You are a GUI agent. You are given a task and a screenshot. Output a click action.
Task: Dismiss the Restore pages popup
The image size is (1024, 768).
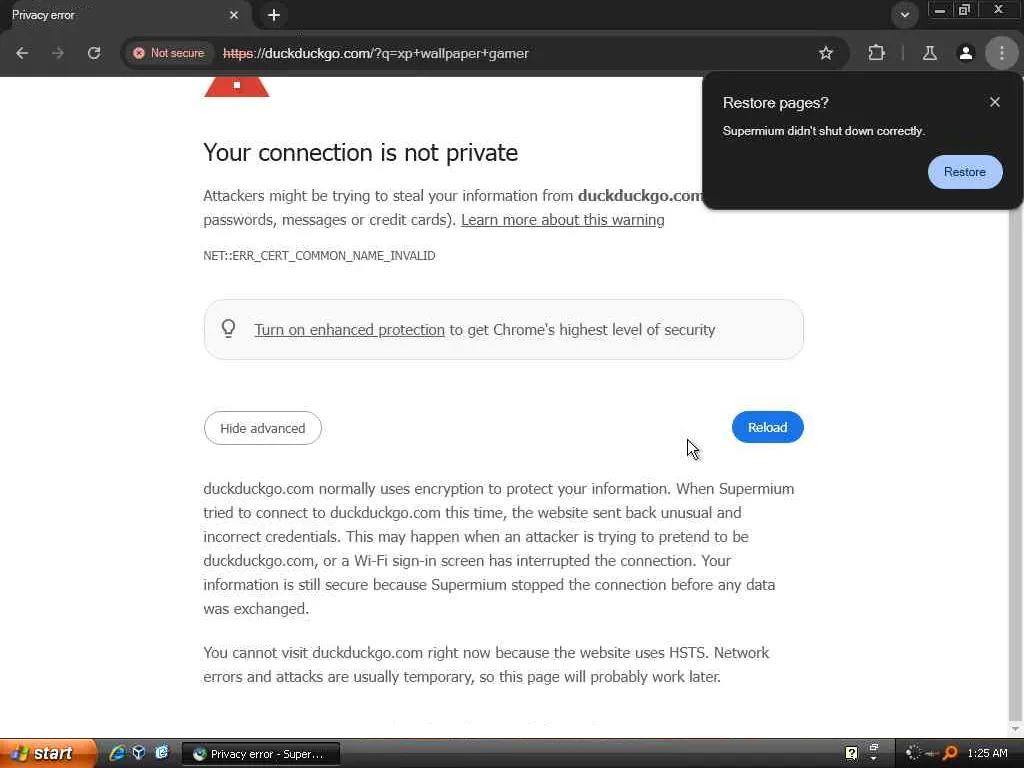[x=994, y=102]
